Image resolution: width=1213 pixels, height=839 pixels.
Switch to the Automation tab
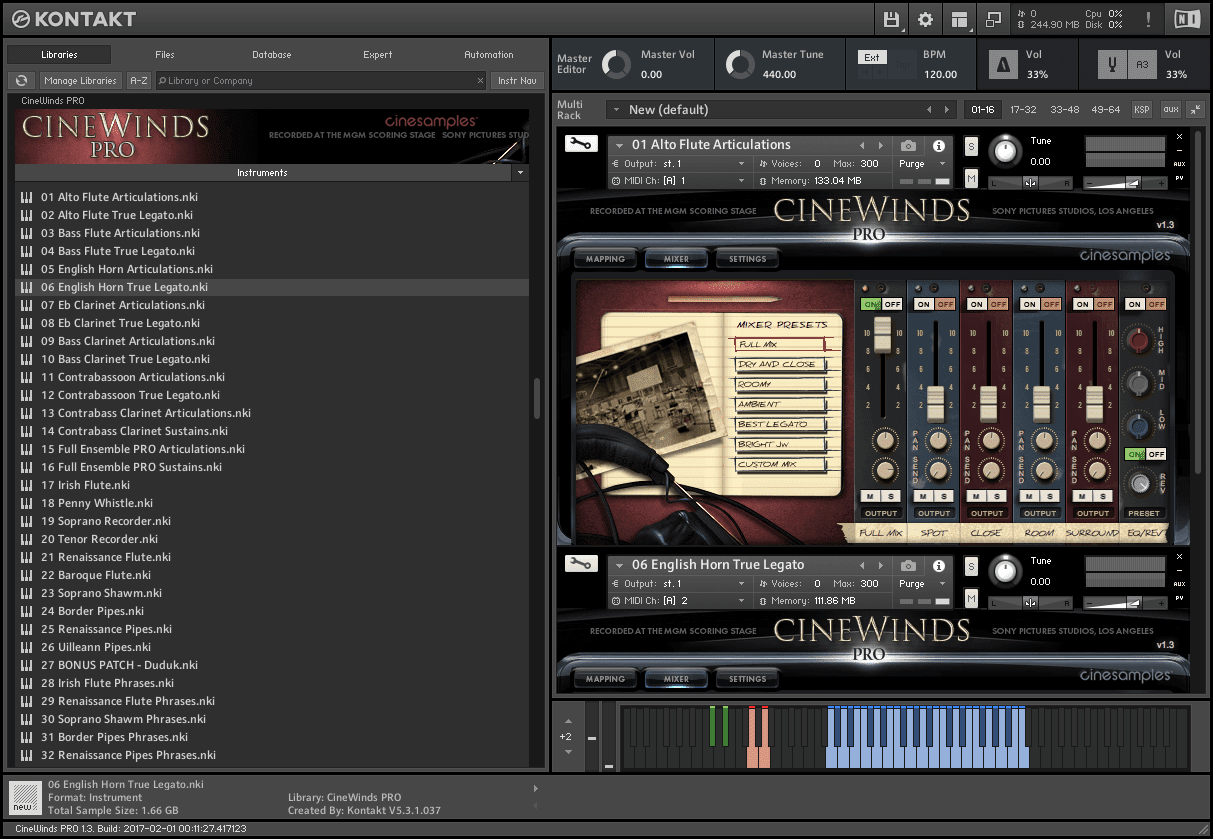pos(489,55)
